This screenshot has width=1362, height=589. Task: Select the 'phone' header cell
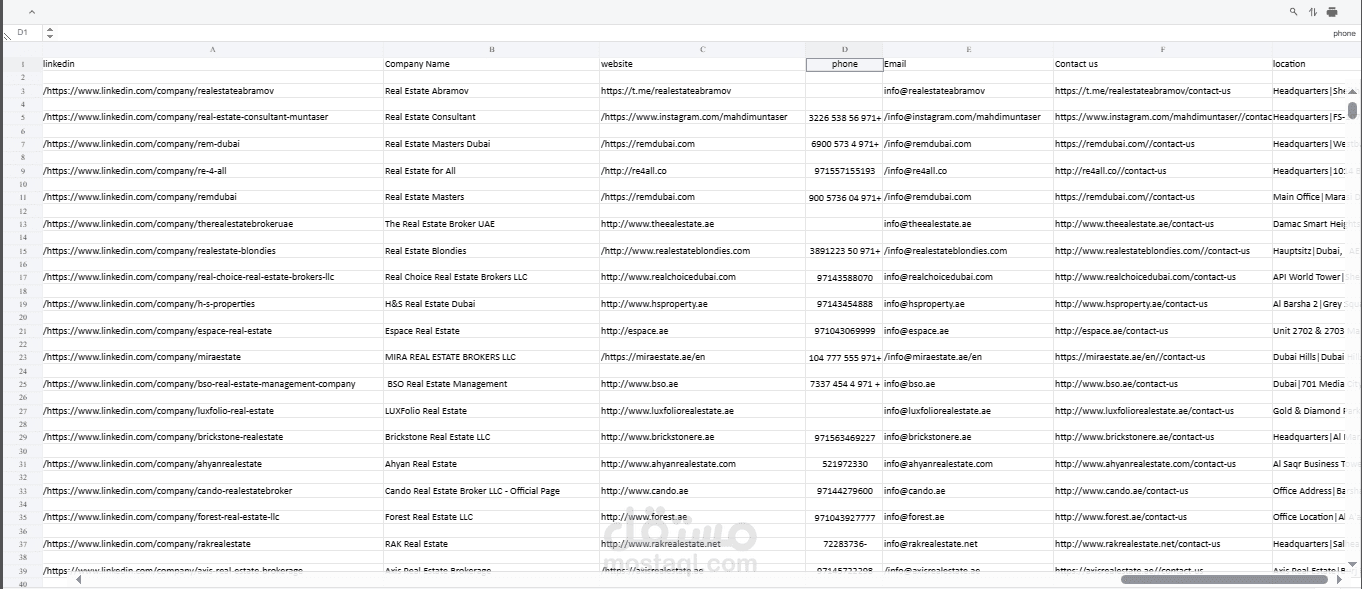point(844,64)
